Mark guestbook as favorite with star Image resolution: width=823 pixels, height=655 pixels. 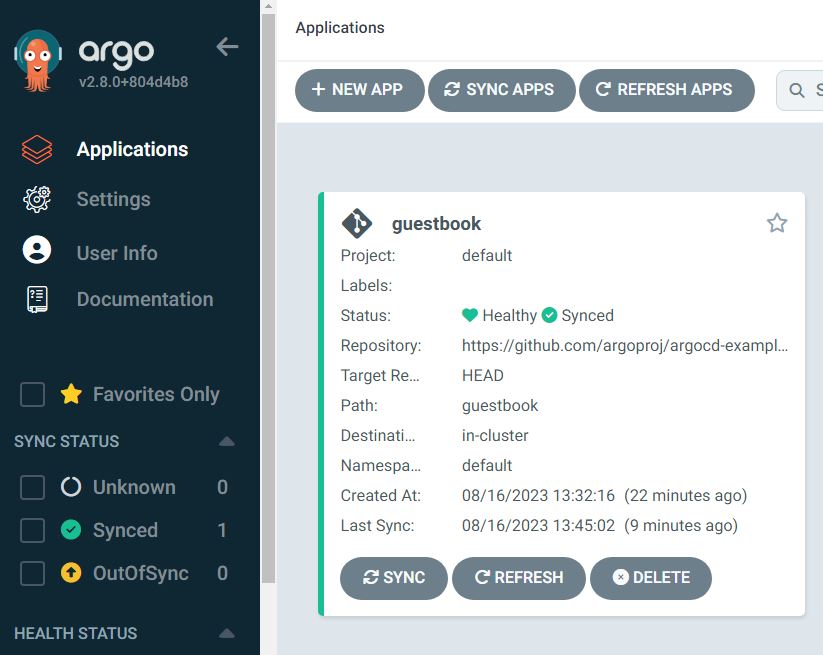777,223
